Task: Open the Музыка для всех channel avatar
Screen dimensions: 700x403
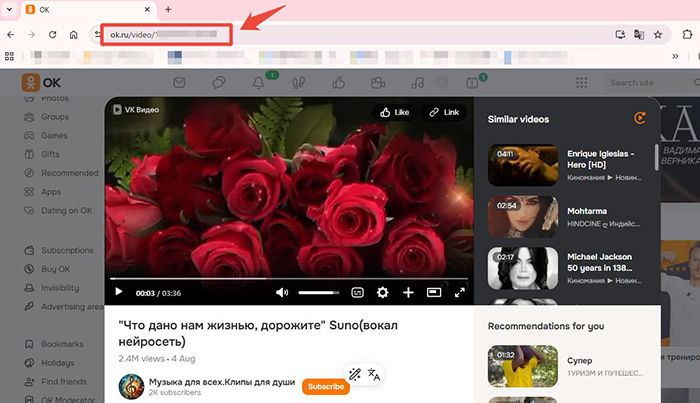Action: point(131,386)
